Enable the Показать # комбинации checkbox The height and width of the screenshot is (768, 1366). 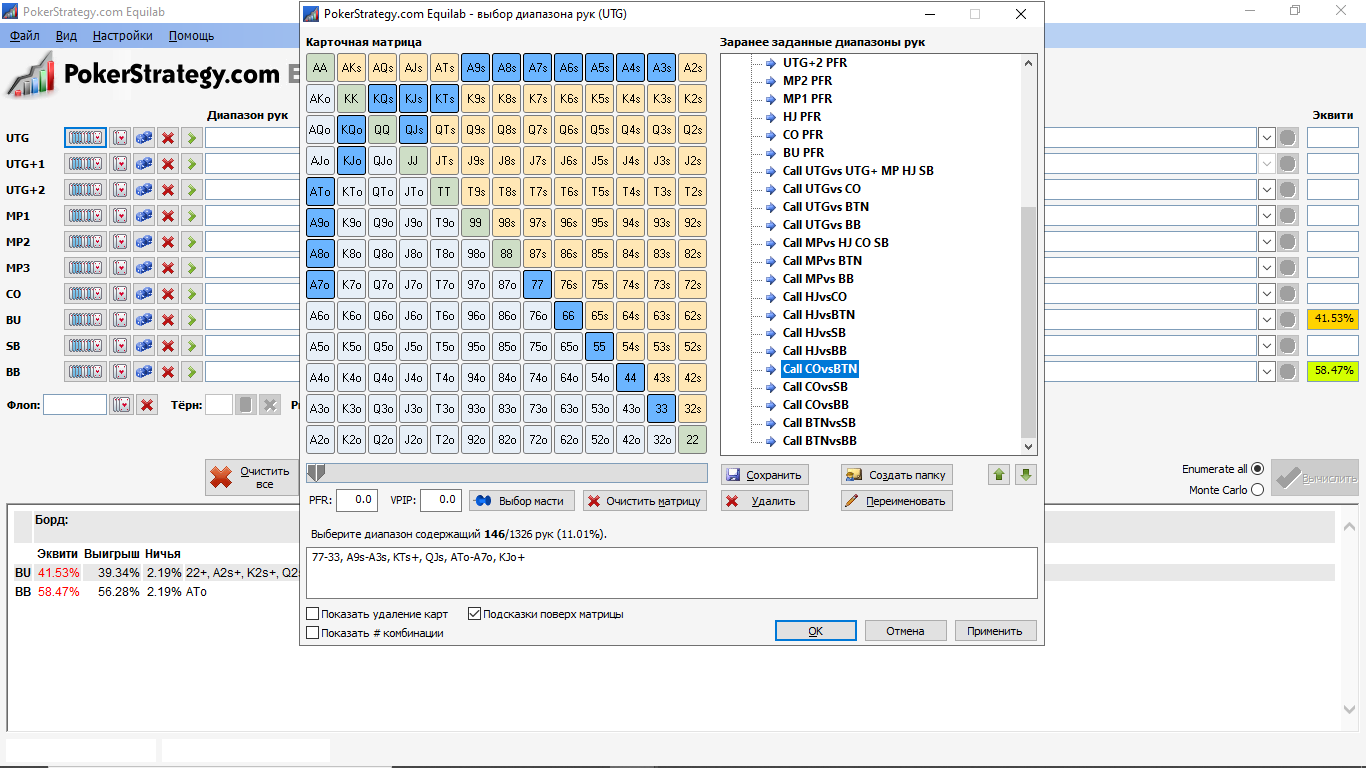coord(313,633)
